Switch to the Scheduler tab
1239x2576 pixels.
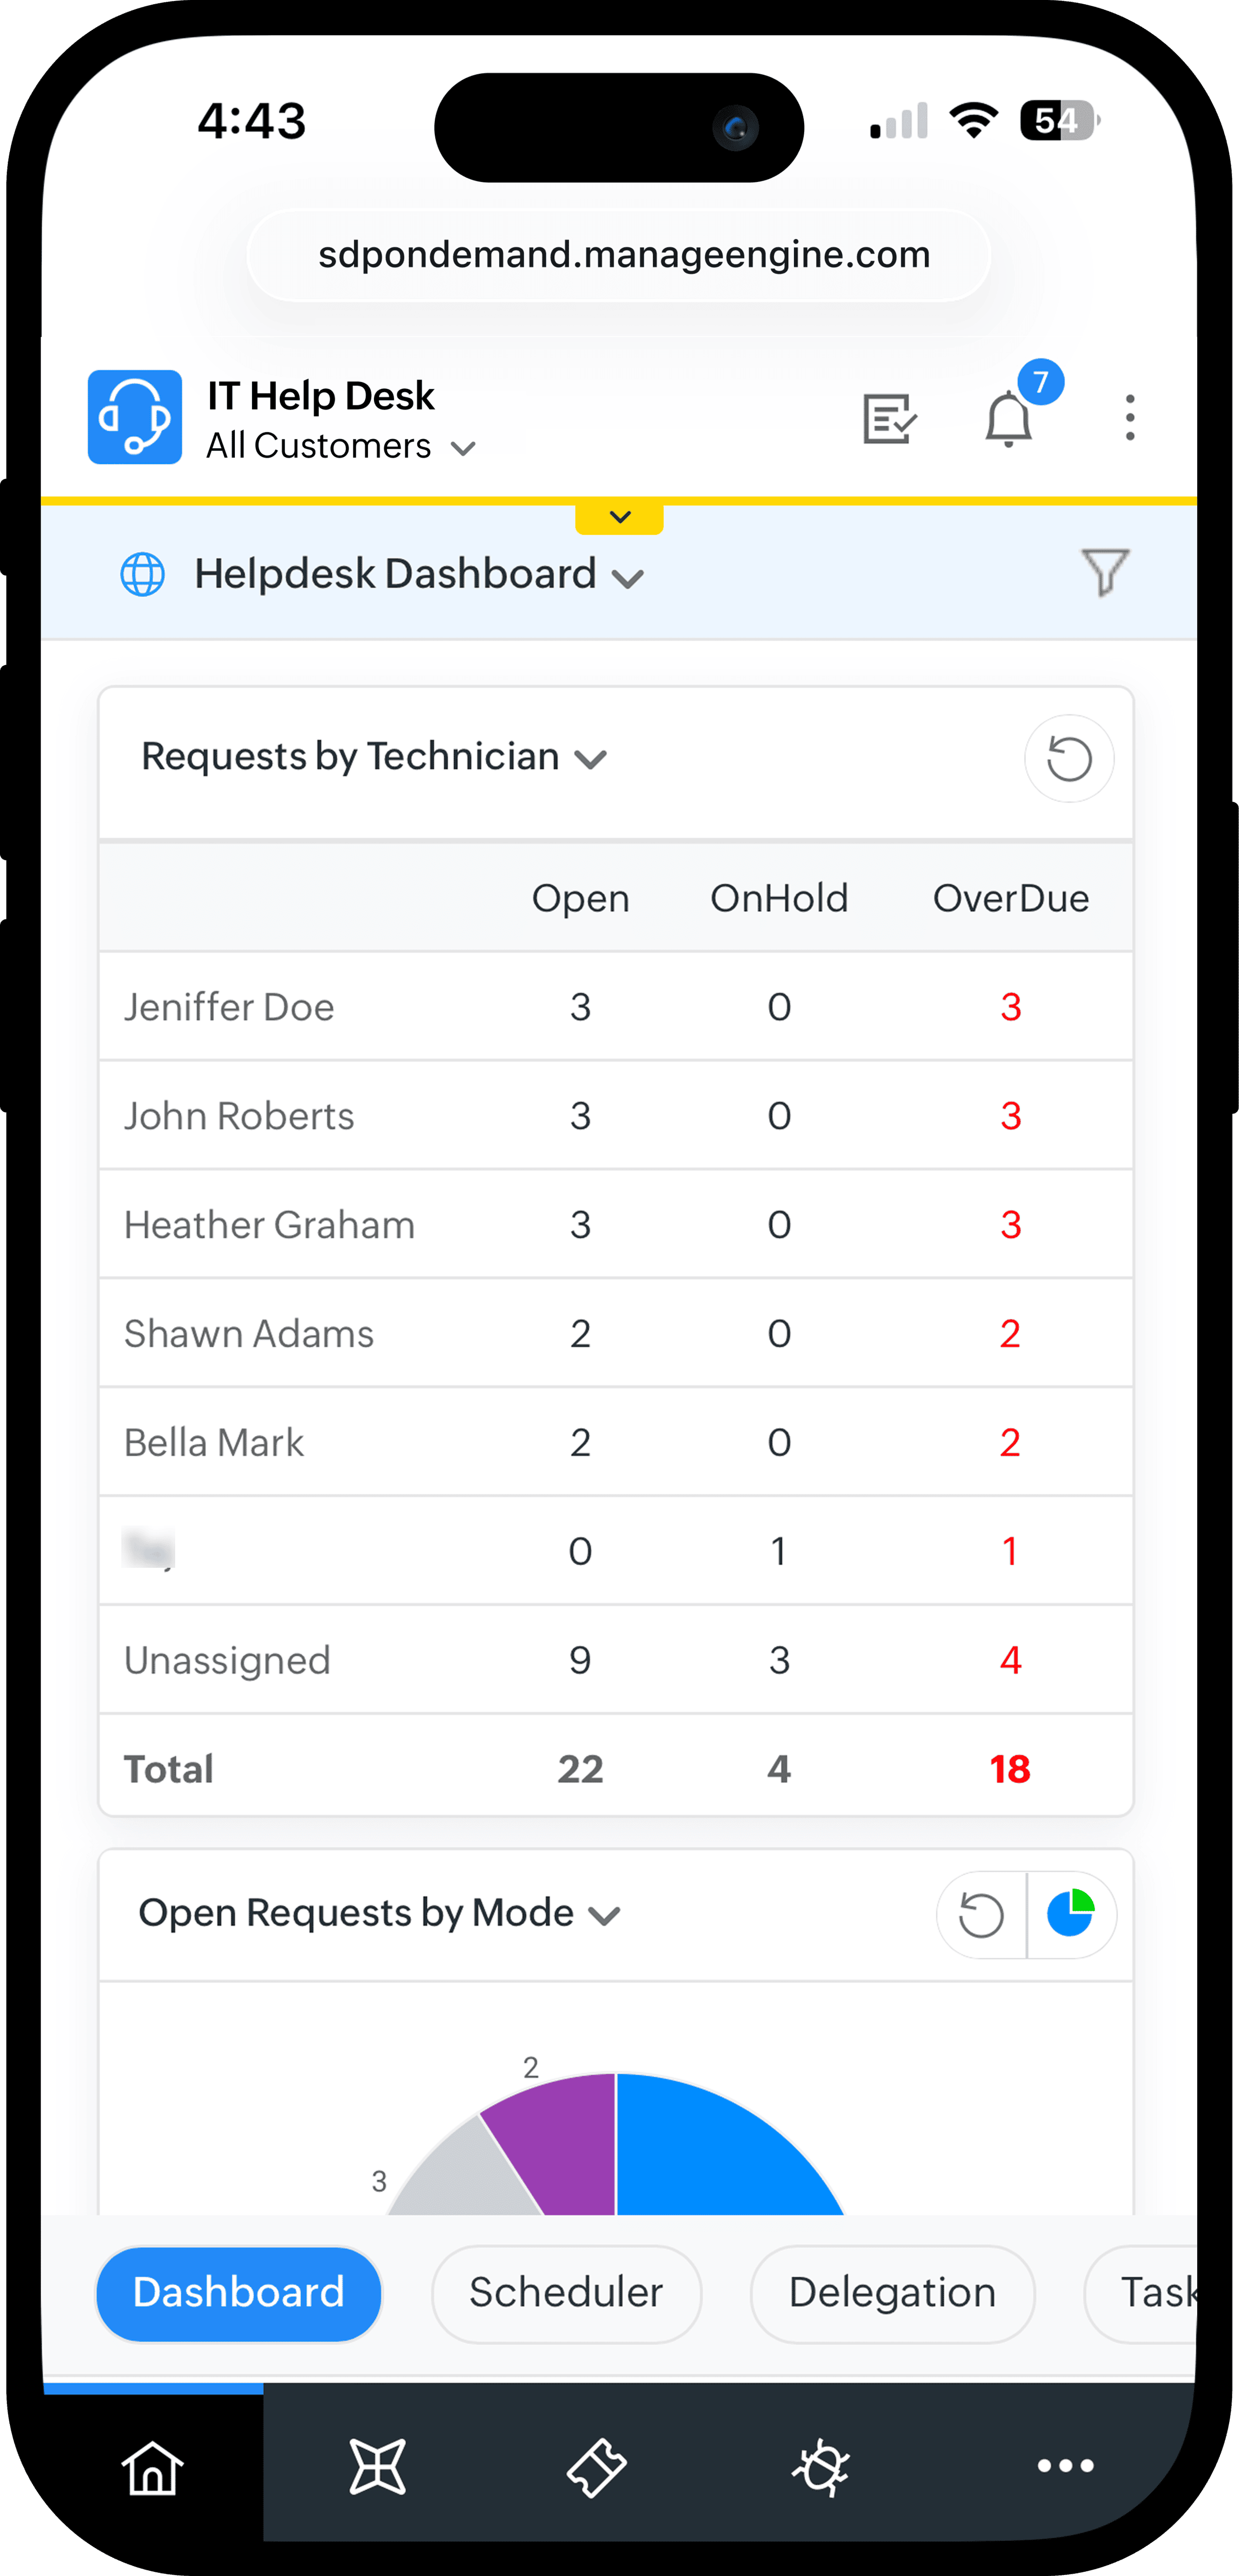pos(566,2293)
